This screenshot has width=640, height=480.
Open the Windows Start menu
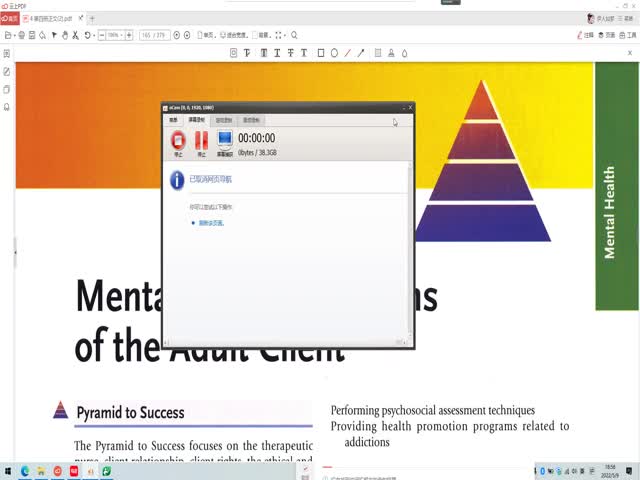8,470
